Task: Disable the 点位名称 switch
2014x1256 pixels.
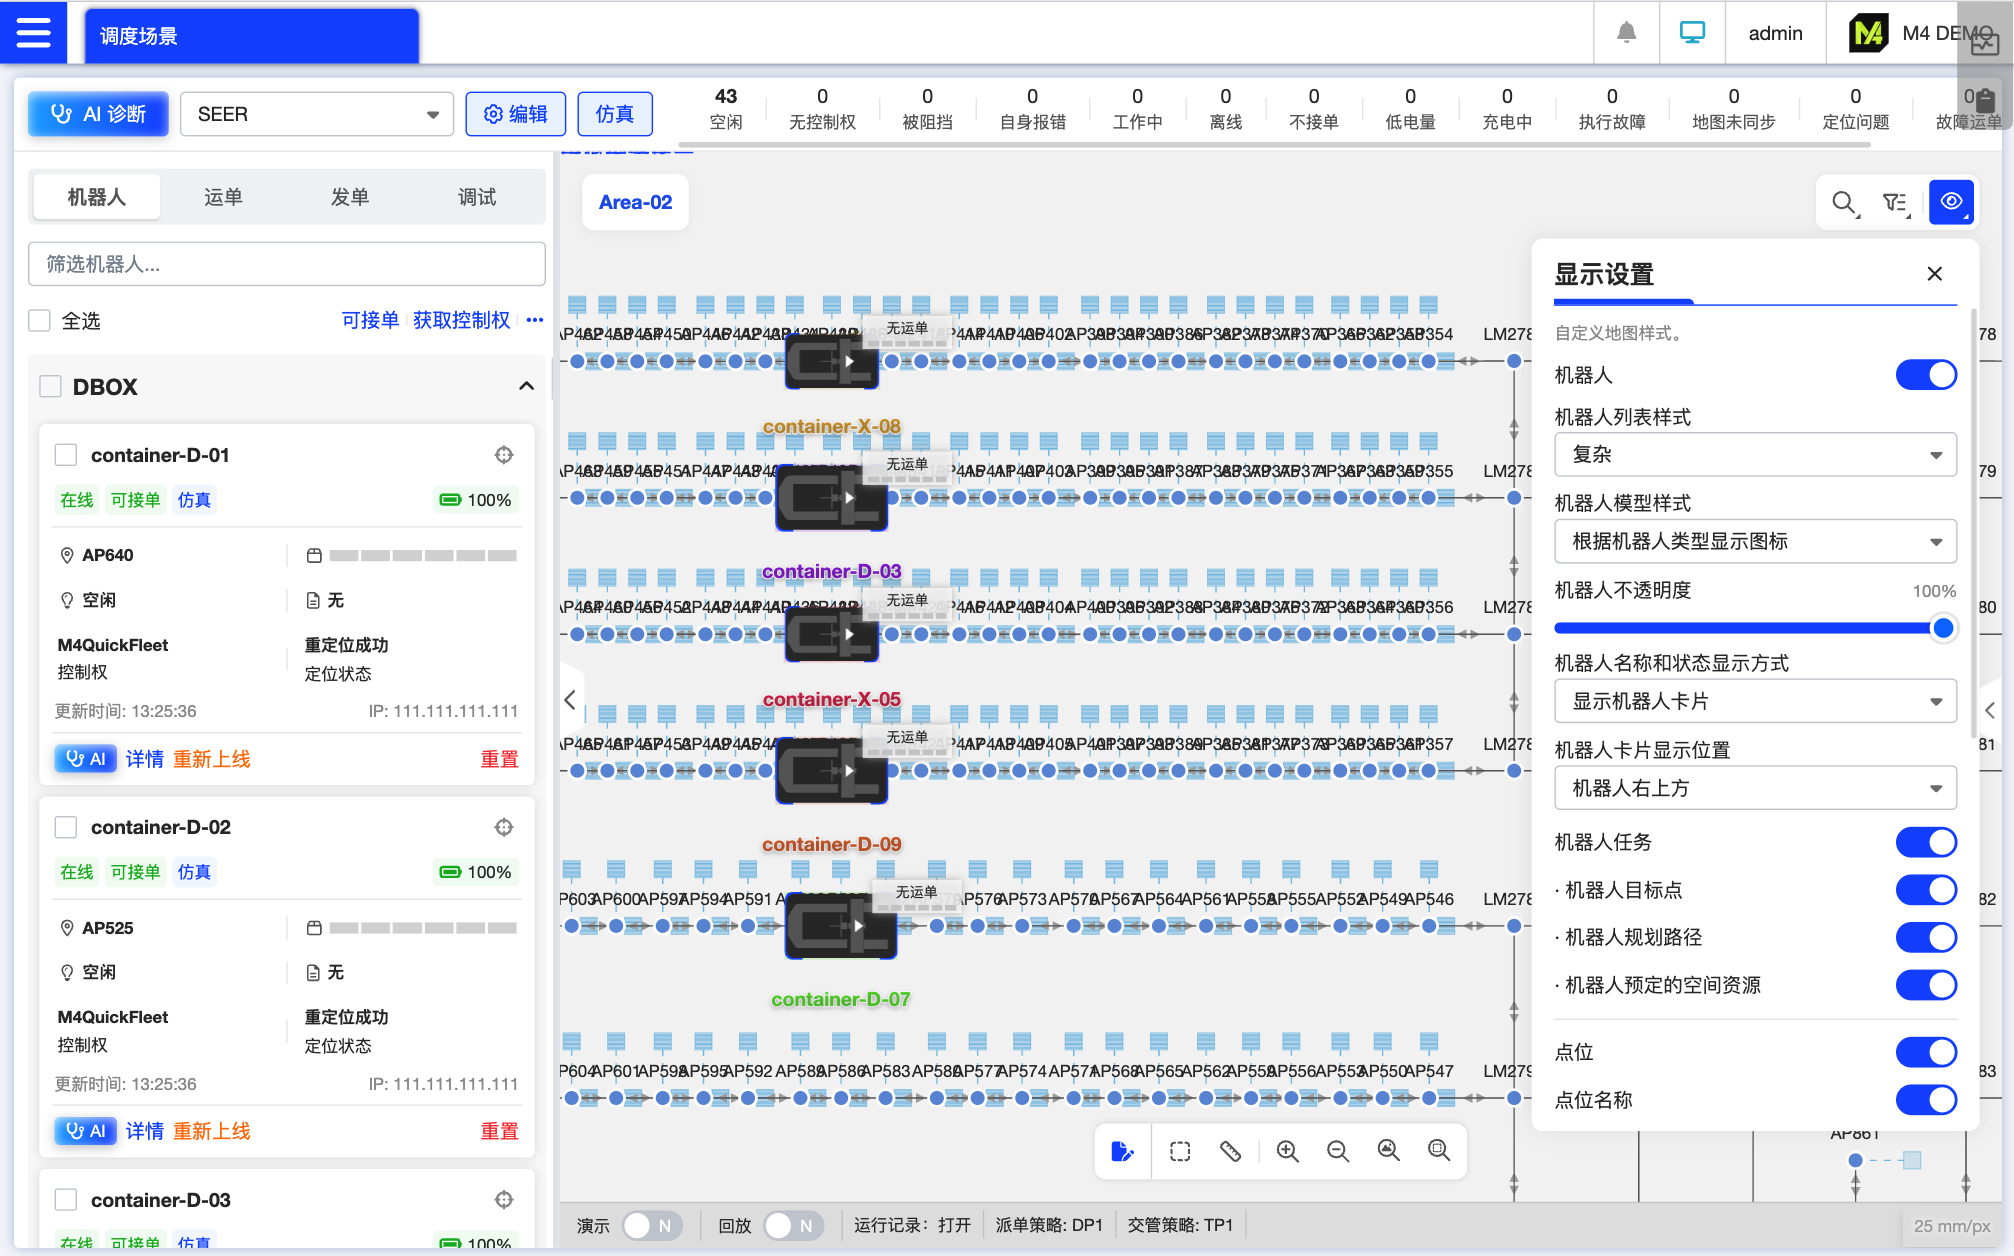Action: coord(1925,1100)
